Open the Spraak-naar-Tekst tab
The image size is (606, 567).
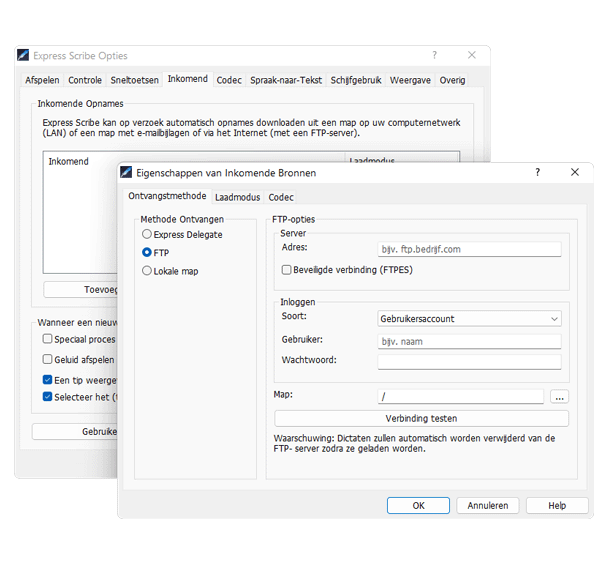pos(286,80)
